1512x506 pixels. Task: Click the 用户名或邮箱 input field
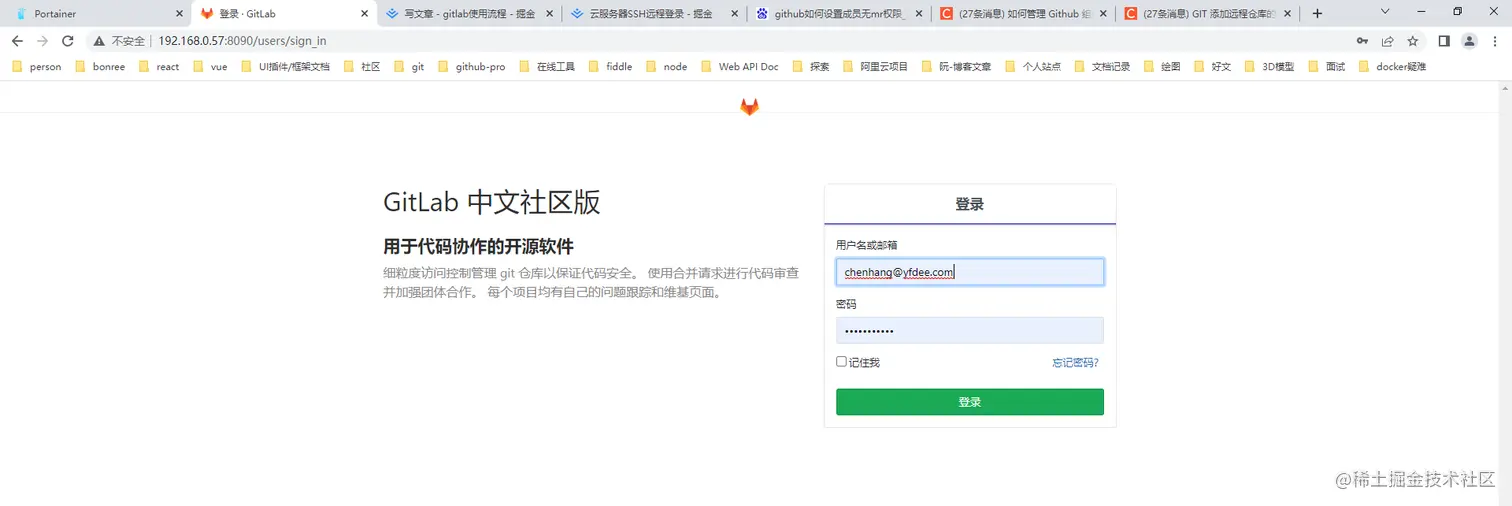coord(970,272)
